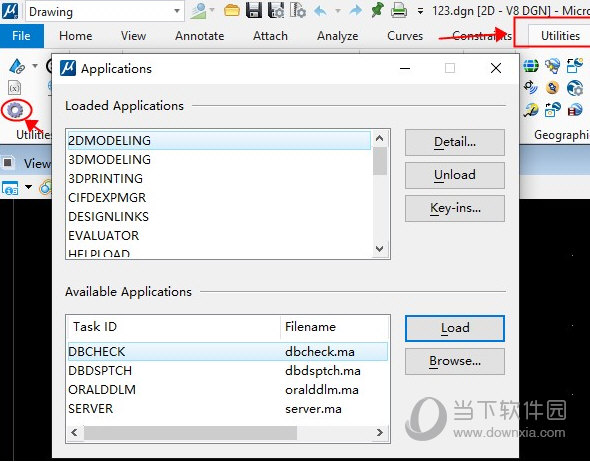The image size is (590, 462).
Task: Select the DBCHECK row in Available Applications
Action: click(227, 352)
